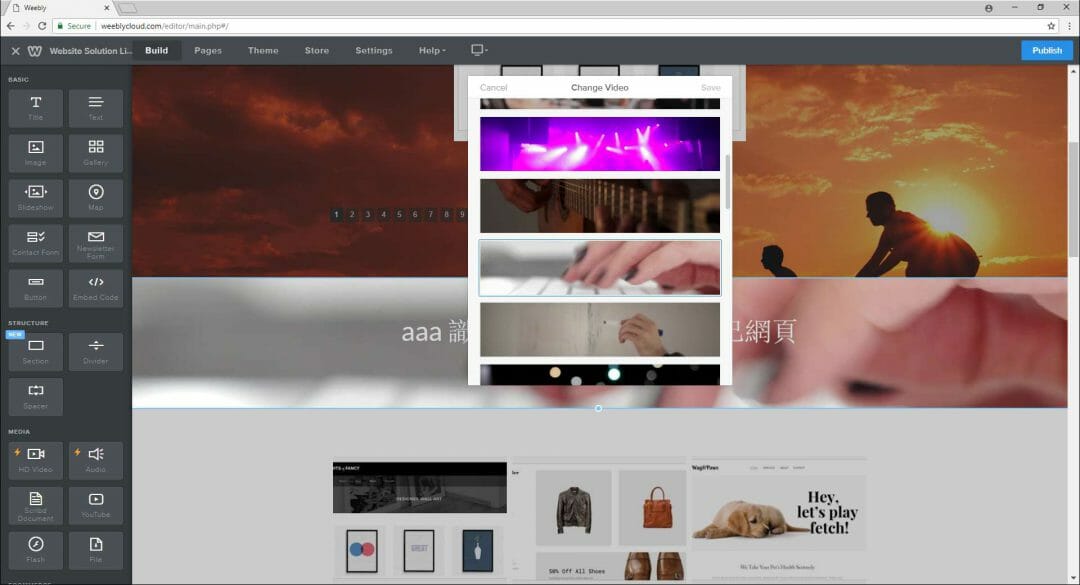This screenshot has width=1080, height=585.
Task: Click the HD Video element icon
Action: click(35, 459)
